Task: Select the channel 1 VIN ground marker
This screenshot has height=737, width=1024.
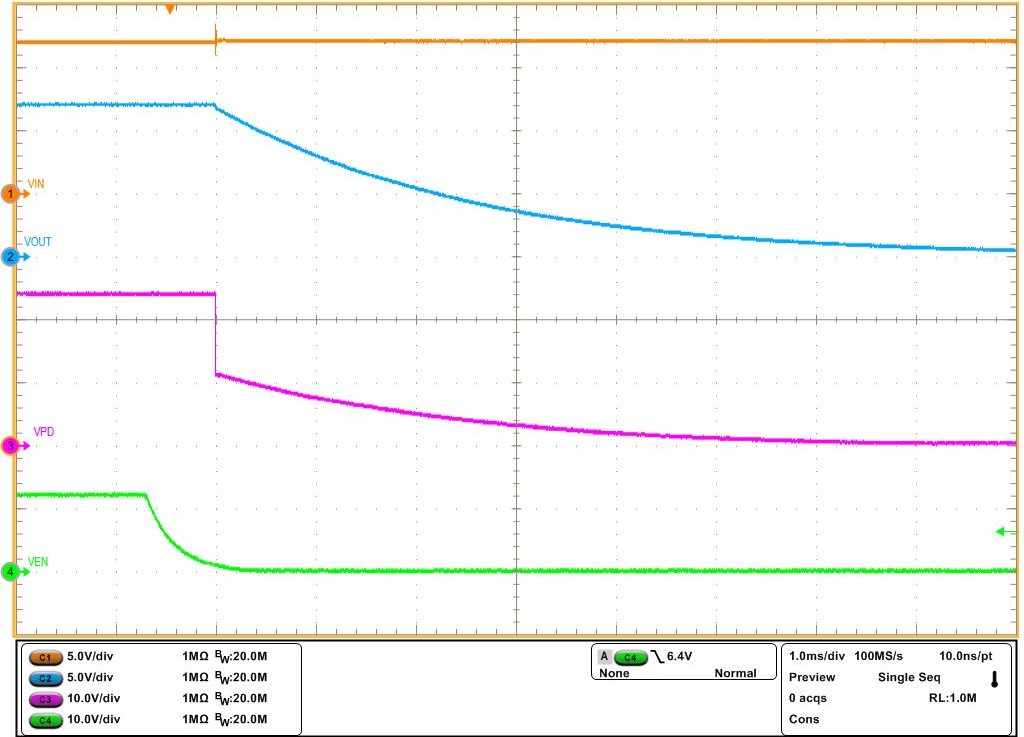Action: [x=11, y=194]
